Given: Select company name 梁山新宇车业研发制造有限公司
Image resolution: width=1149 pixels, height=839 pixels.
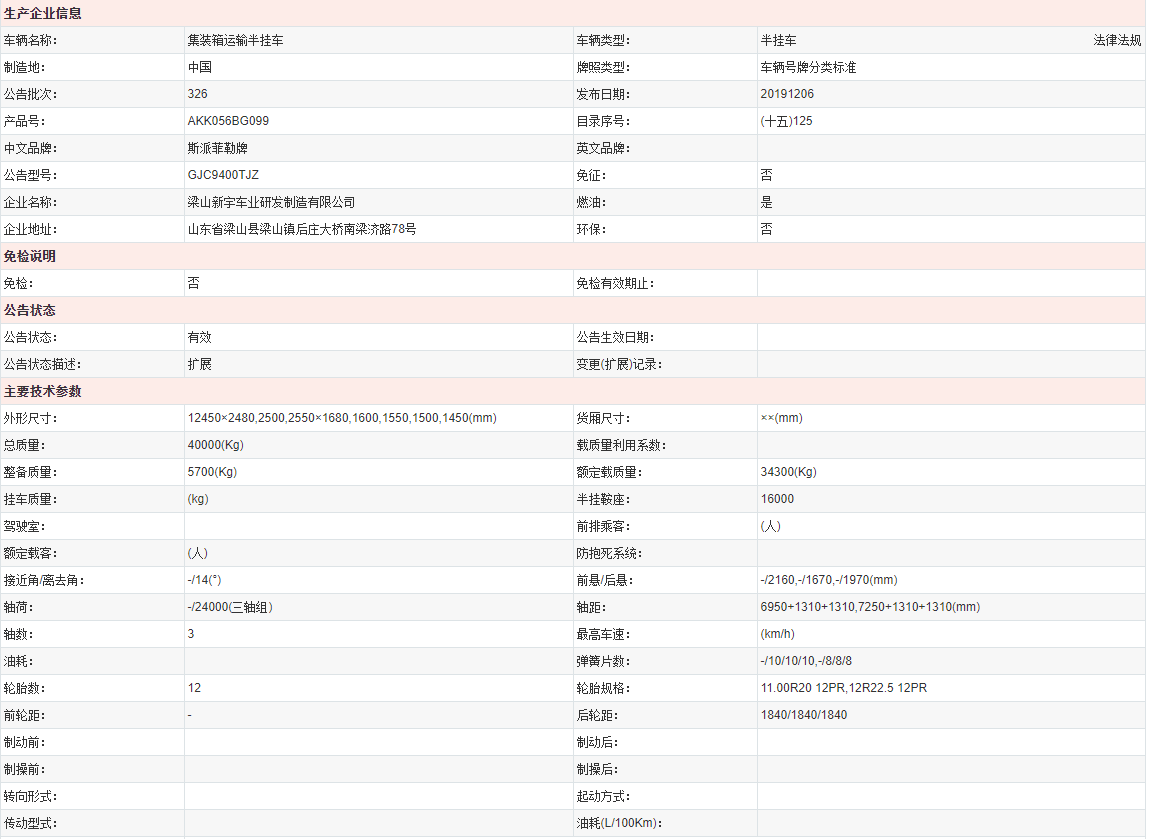Looking at the screenshot, I should click(271, 202).
